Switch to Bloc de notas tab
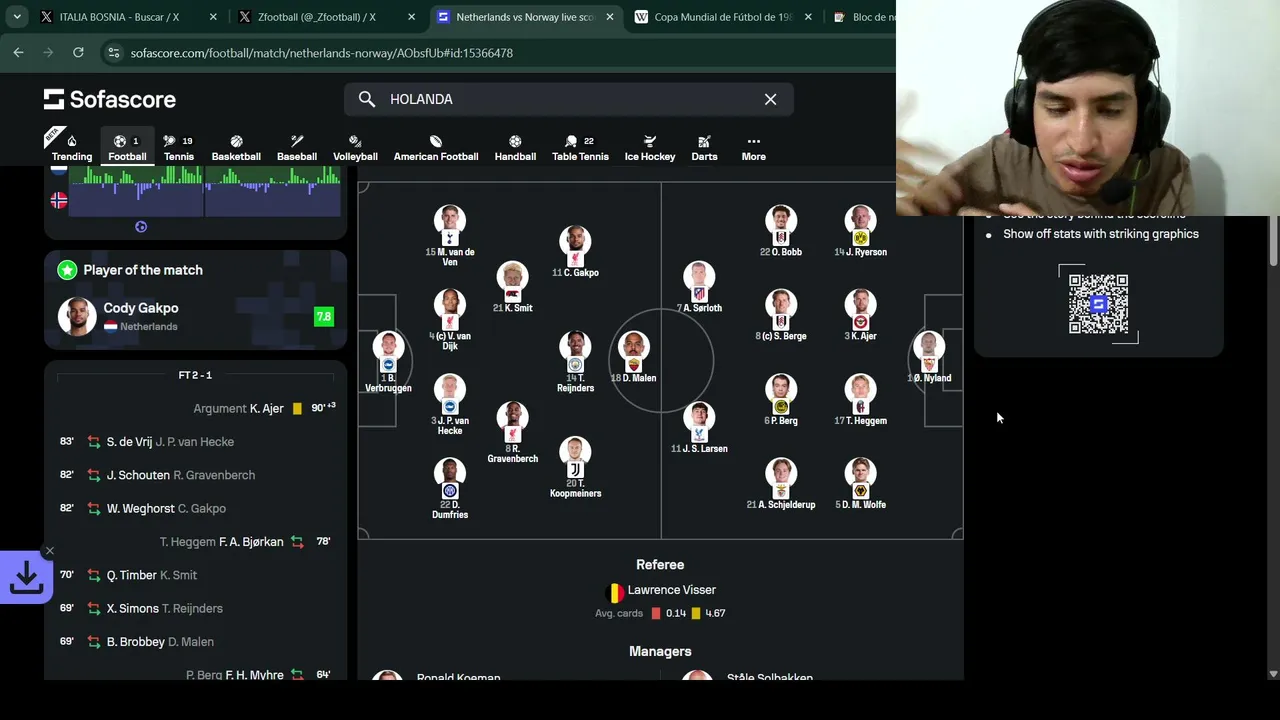 (x=862, y=17)
